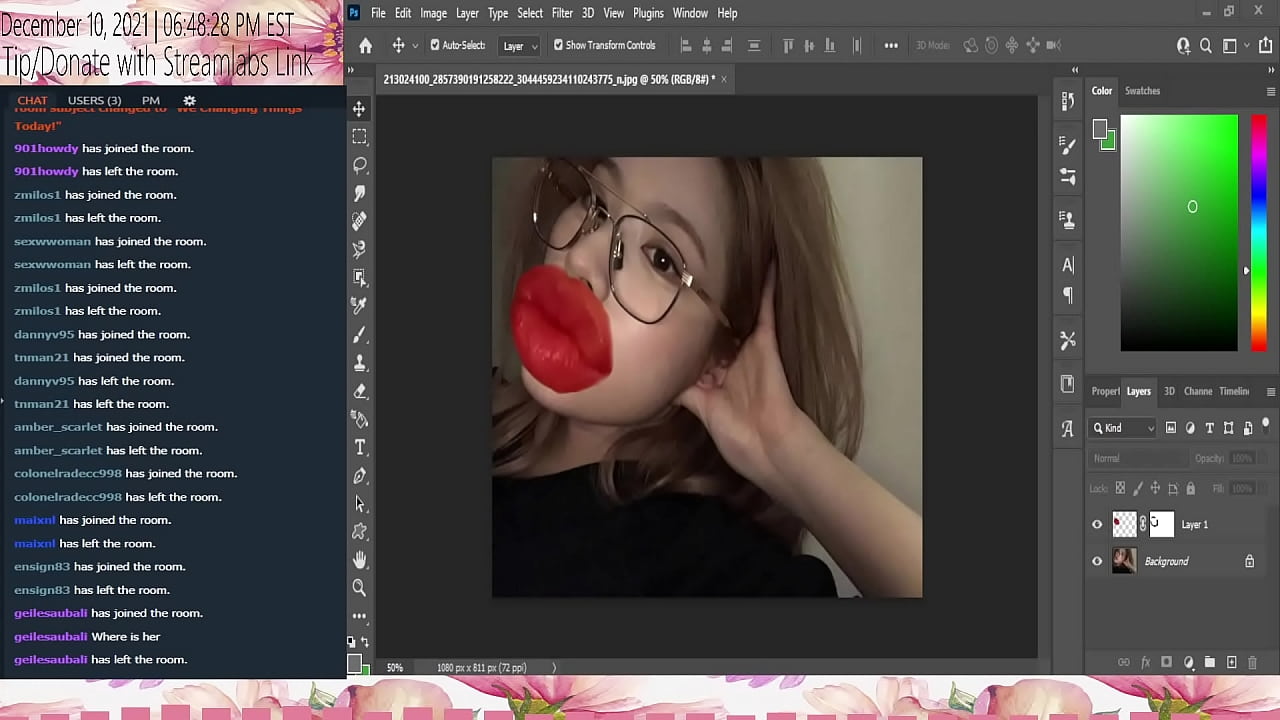Choose the Hand tool
Screen dimensions: 1280x720
click(360, 560)
